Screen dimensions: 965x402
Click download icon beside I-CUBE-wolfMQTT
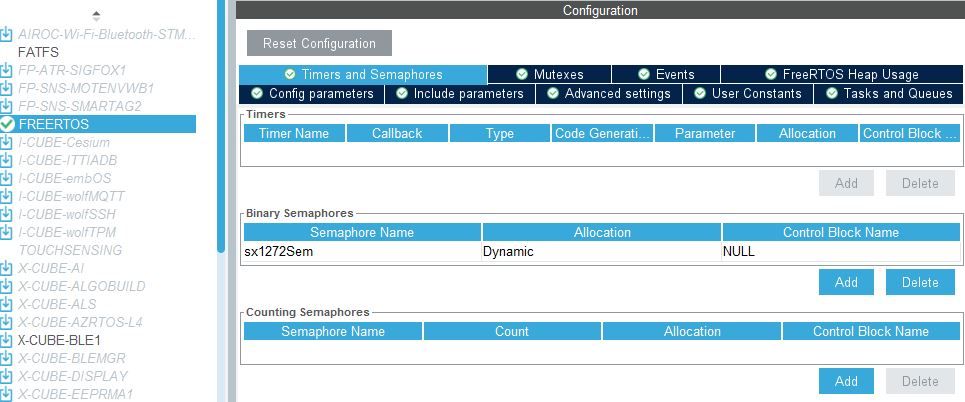(x=7, y=196)
